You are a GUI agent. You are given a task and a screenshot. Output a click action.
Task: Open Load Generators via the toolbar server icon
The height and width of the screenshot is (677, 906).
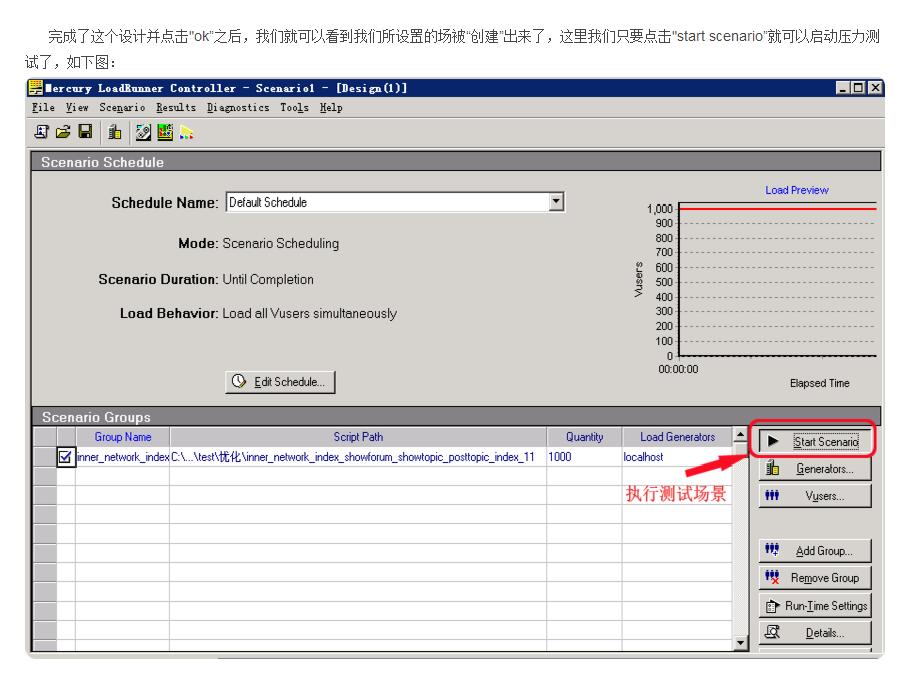coord(114,132)
